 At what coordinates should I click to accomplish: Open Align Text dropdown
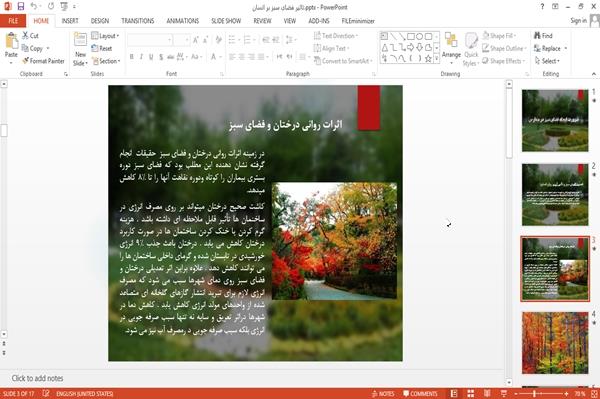pyautogui.click(x=331, y=48)
